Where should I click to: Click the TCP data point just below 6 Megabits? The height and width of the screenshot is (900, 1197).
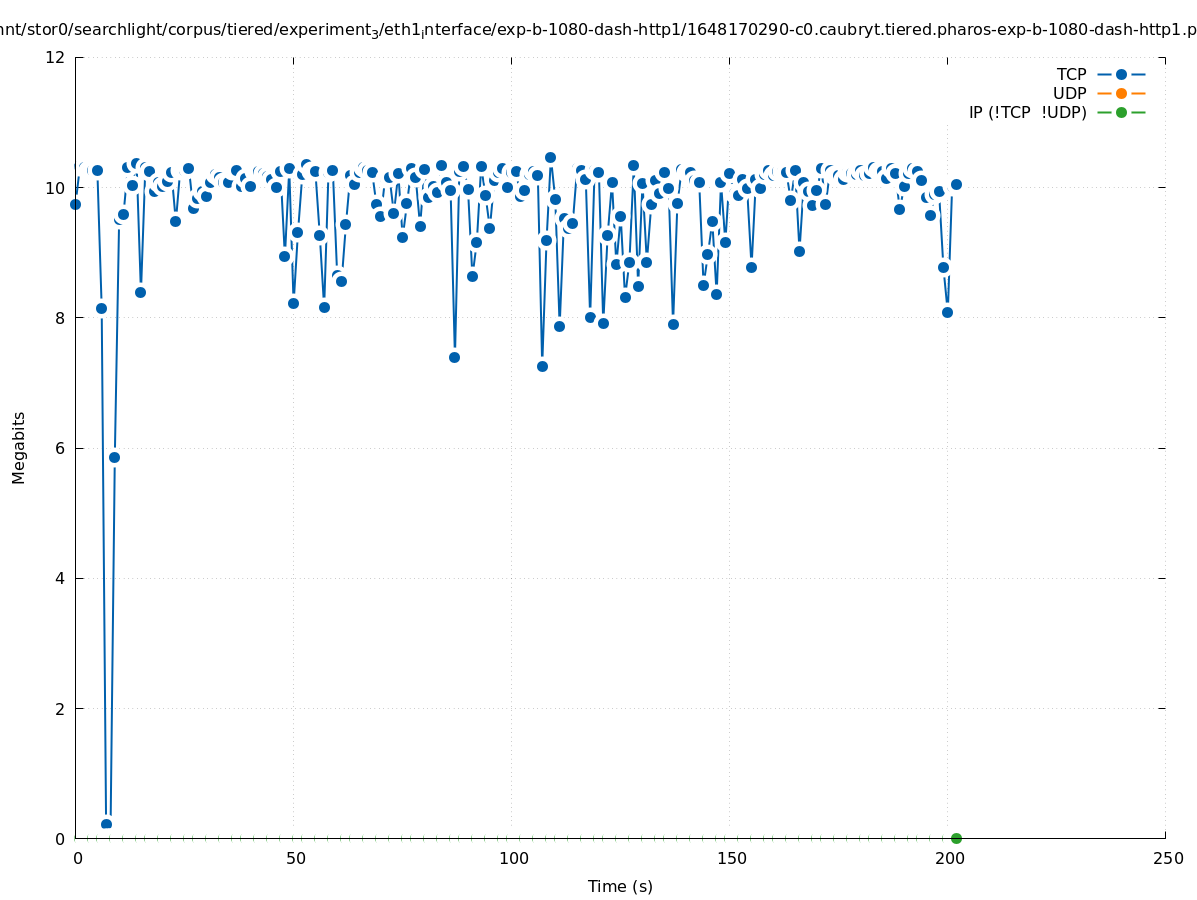(114, 457)
